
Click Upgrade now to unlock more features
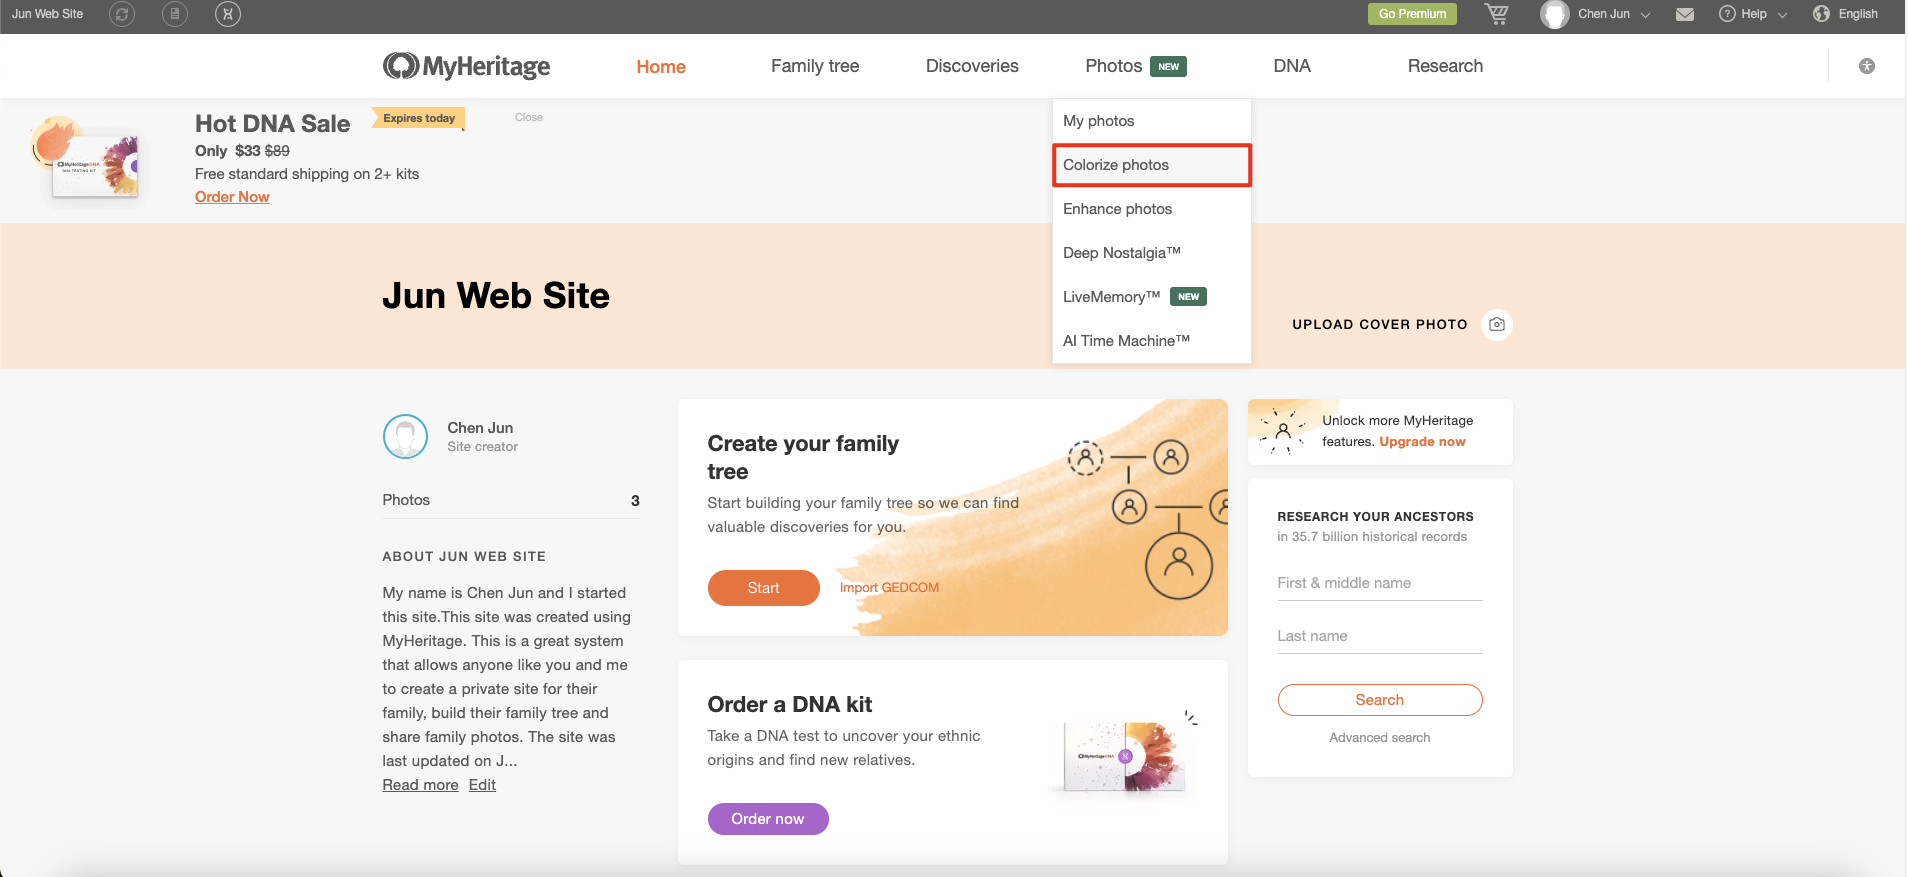click(1421, 441)
